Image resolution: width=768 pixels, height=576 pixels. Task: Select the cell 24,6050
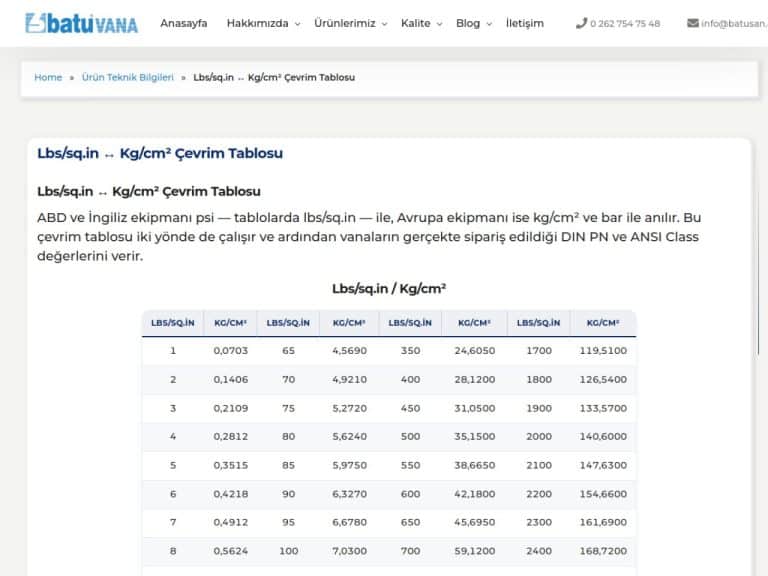pos(475,351)
